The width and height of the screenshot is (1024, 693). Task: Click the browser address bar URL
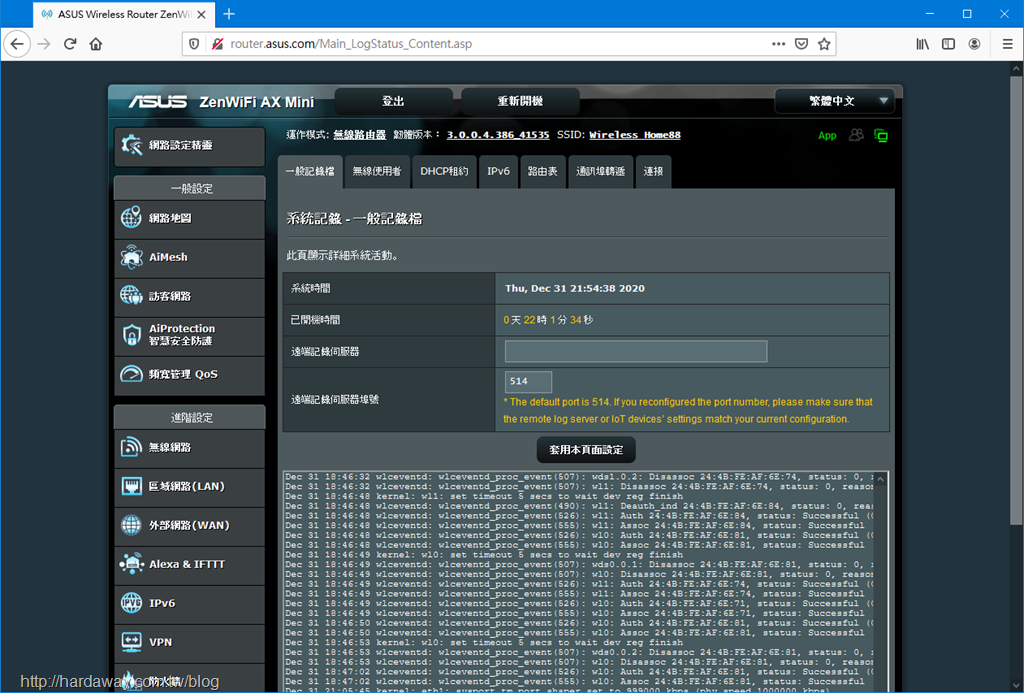coord(351,44)
